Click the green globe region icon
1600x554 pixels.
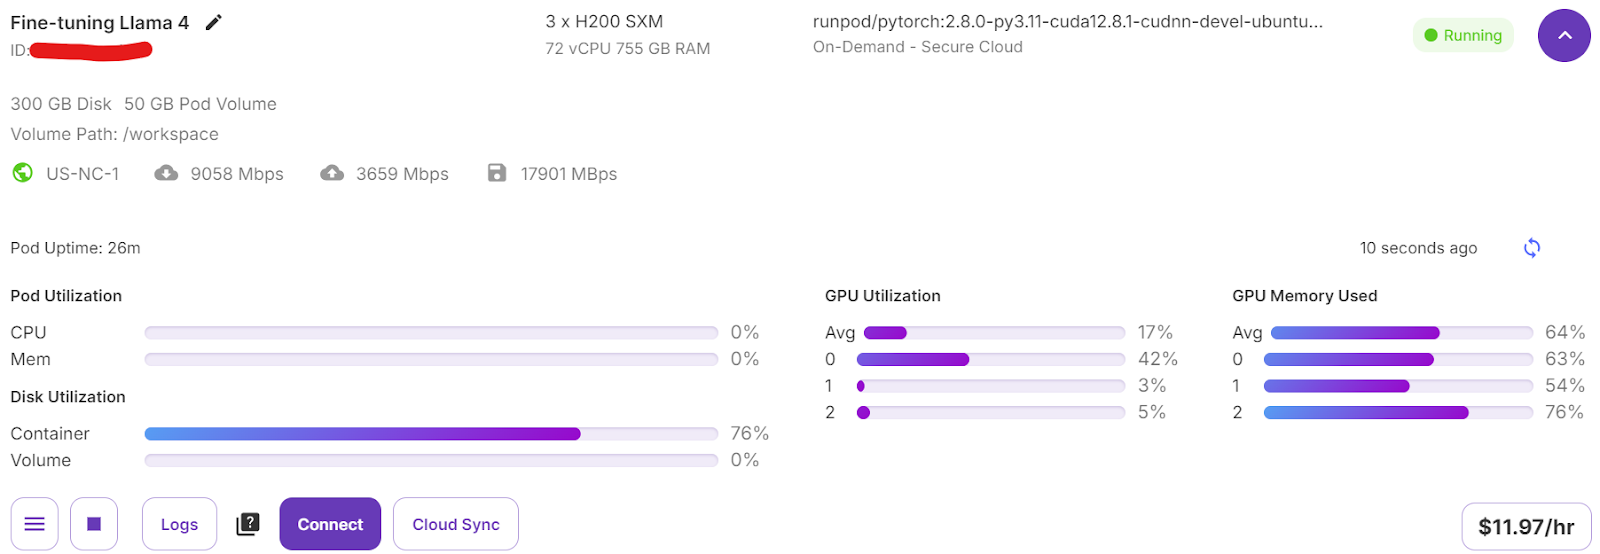click(22, 173)
